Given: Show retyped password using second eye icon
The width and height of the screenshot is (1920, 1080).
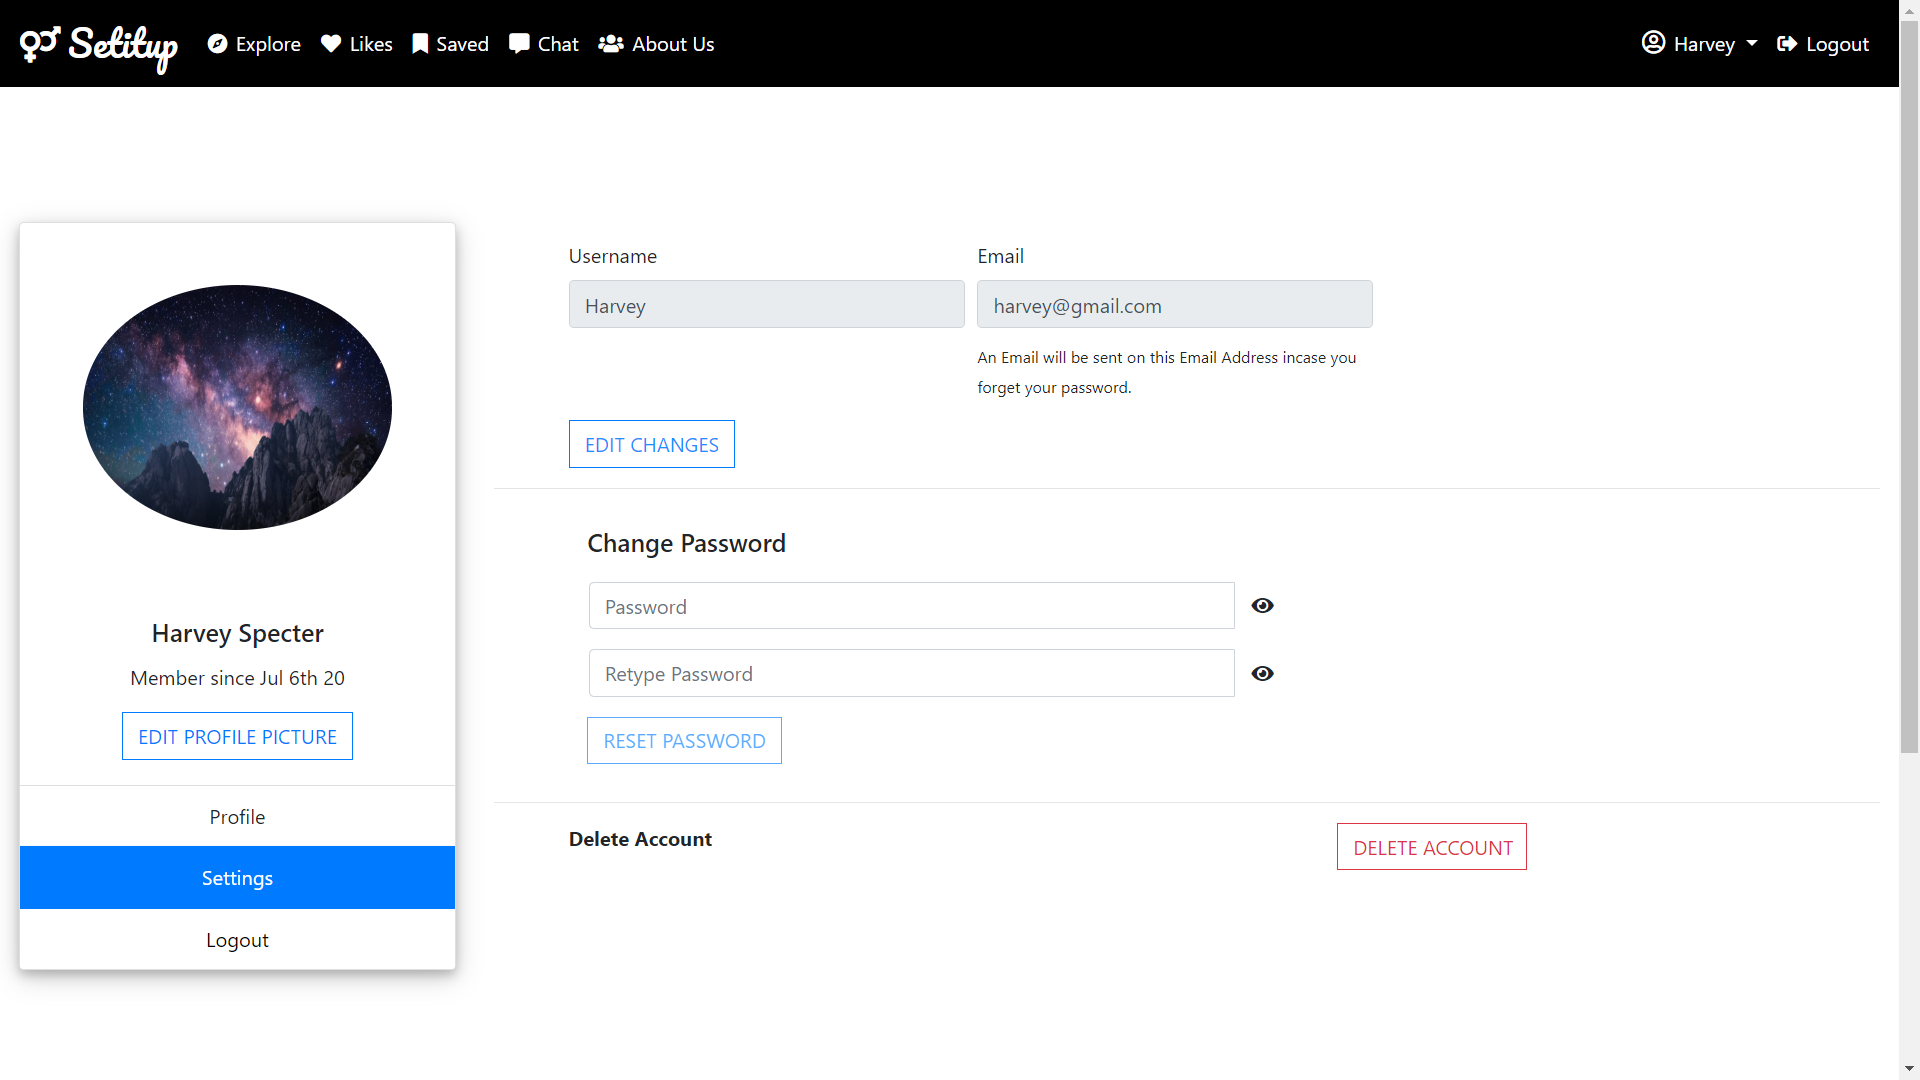Looking at the screenshot, I should tap(1262, 674).
